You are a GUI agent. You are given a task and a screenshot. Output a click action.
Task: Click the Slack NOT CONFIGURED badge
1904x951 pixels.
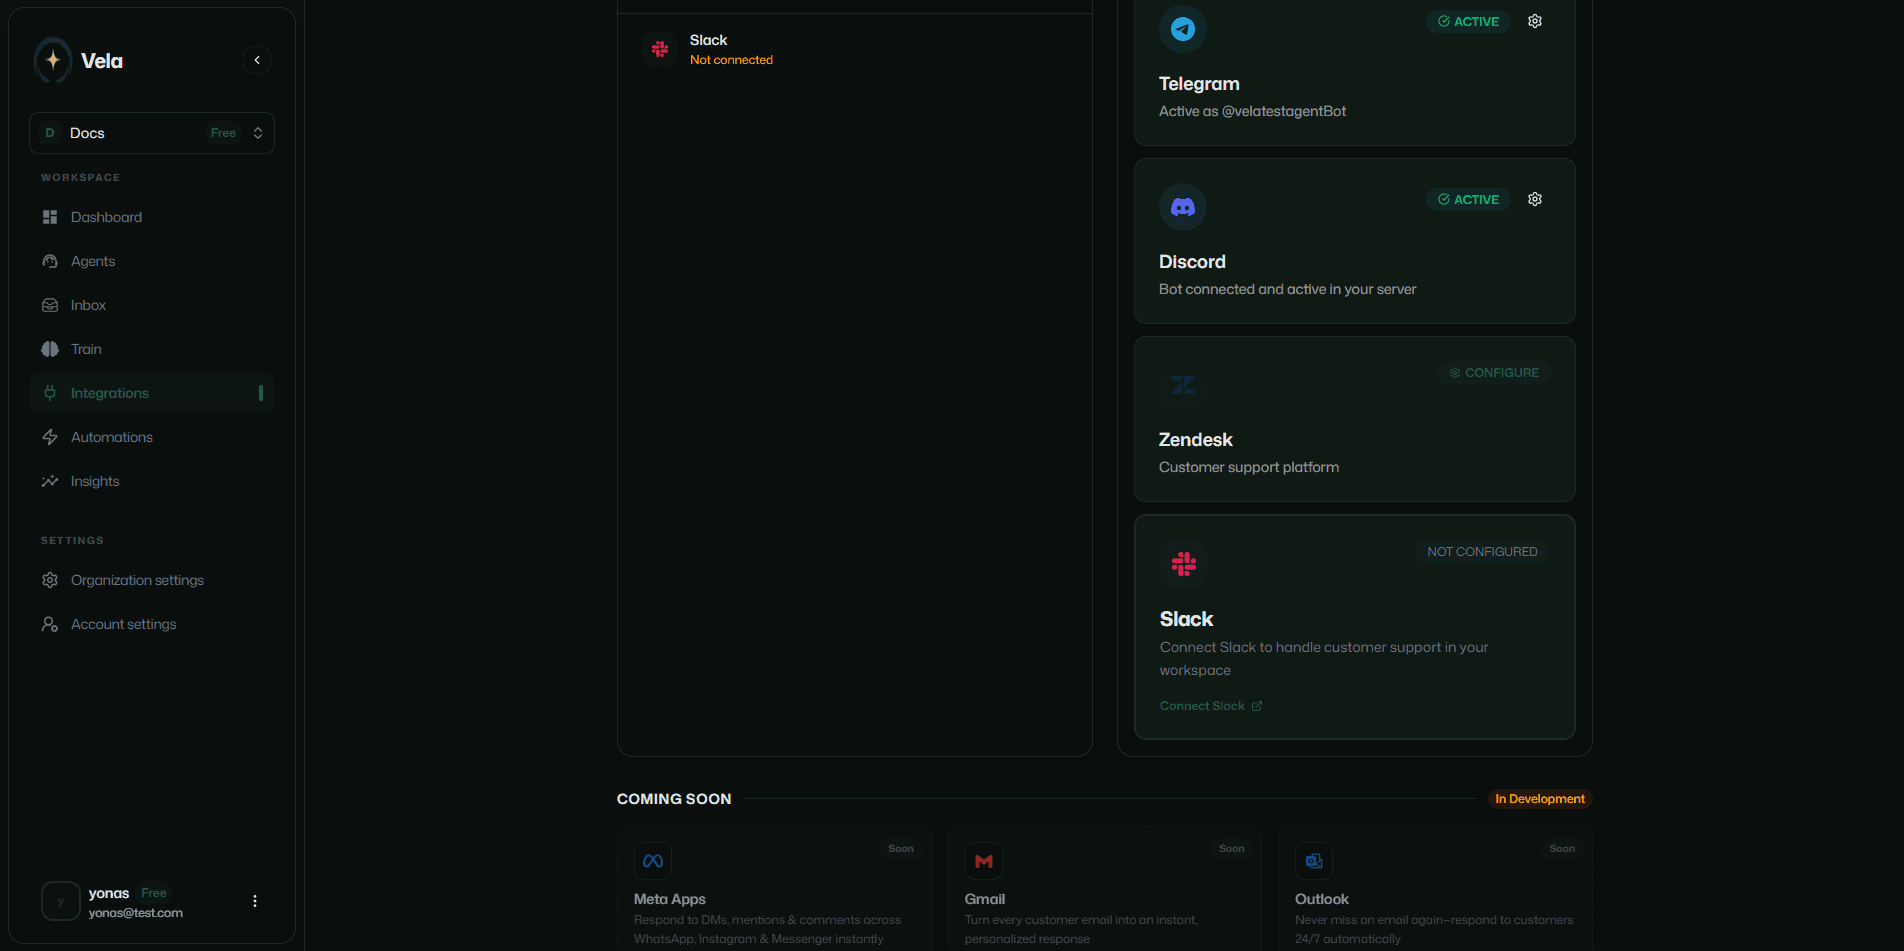(x=1482, y=552)
